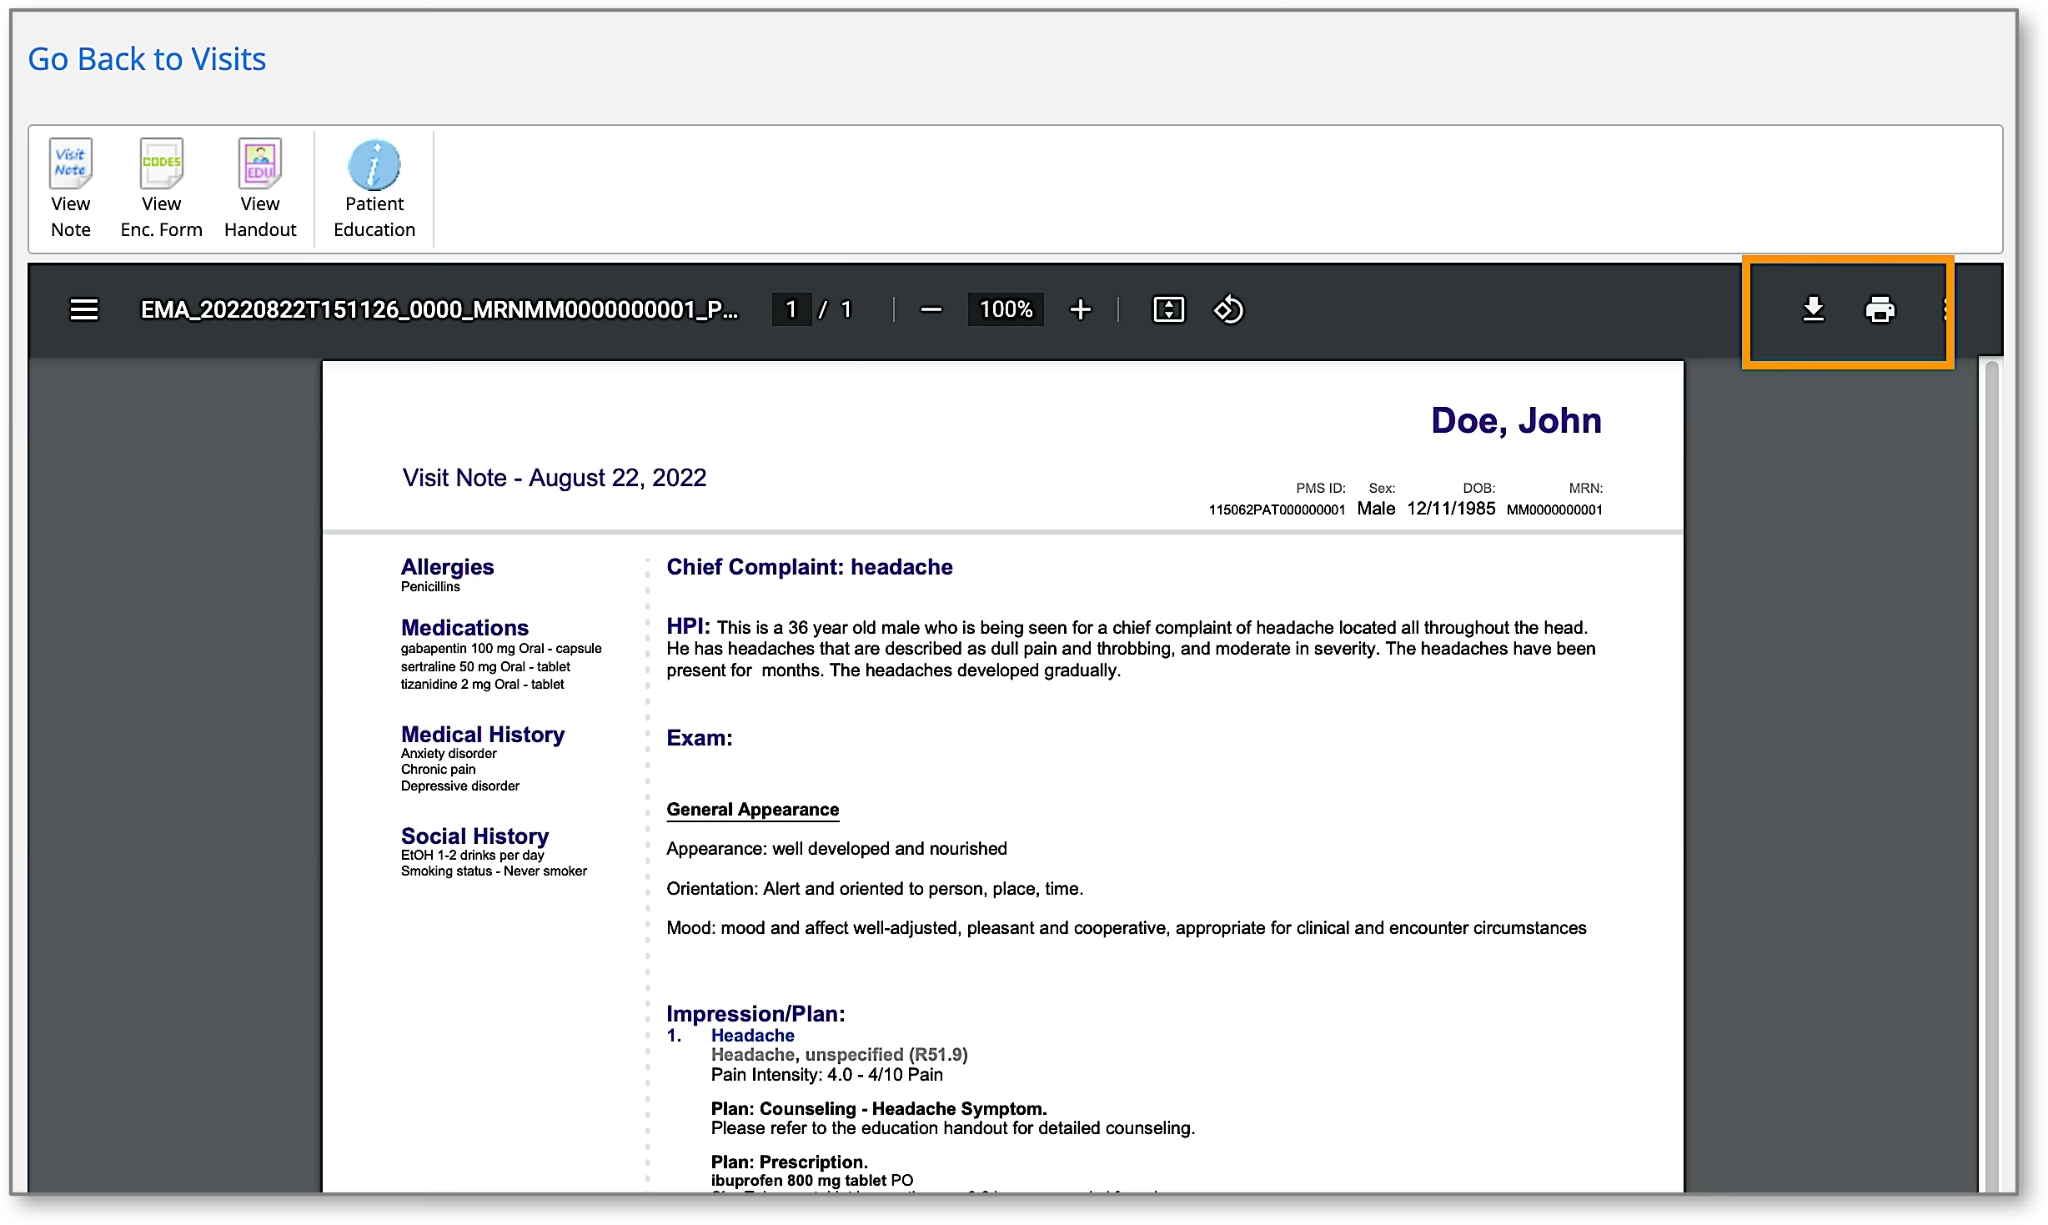This screenshot has height=1225, width=2048.
Task: Toggle the PDF sidebar hamburger menu
Action: (x=84, y=310)
